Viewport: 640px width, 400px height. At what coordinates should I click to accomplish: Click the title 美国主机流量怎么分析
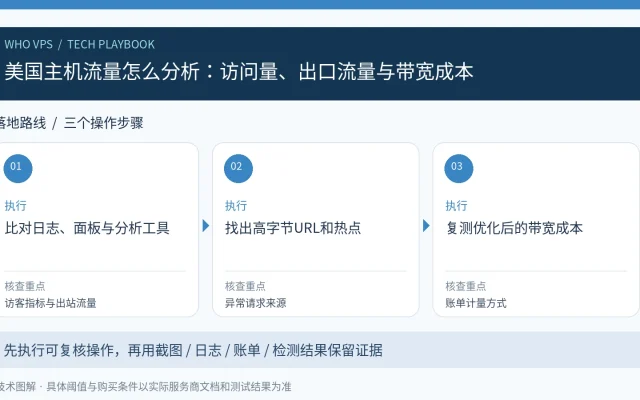pyautogui.click(x=102, y=71)
